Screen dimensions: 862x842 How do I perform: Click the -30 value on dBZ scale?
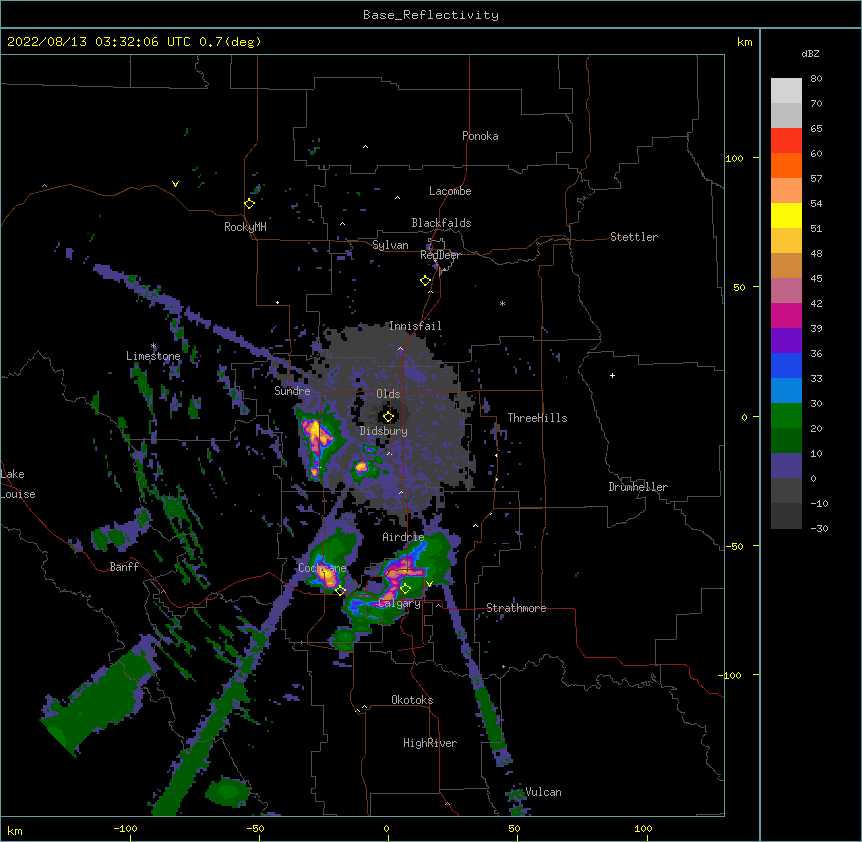pyautogui.click(x=819, y=529)
